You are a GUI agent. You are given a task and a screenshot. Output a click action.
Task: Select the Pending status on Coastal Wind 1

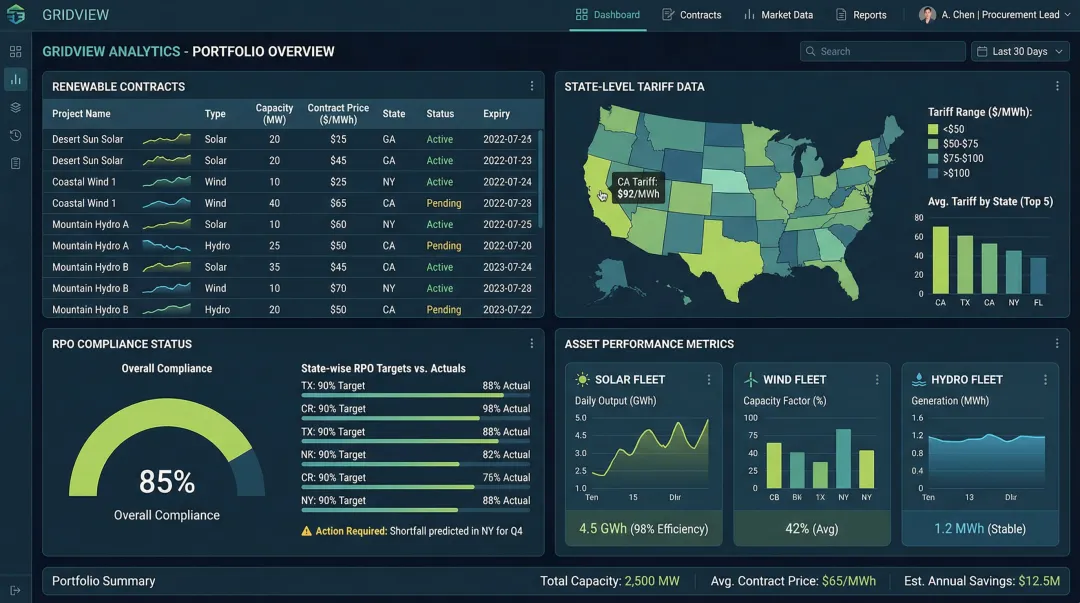442,202
